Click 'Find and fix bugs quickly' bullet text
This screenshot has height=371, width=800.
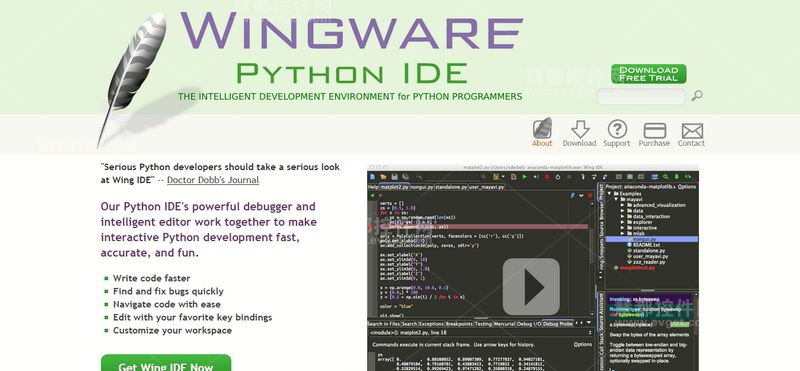click(168, 291)
